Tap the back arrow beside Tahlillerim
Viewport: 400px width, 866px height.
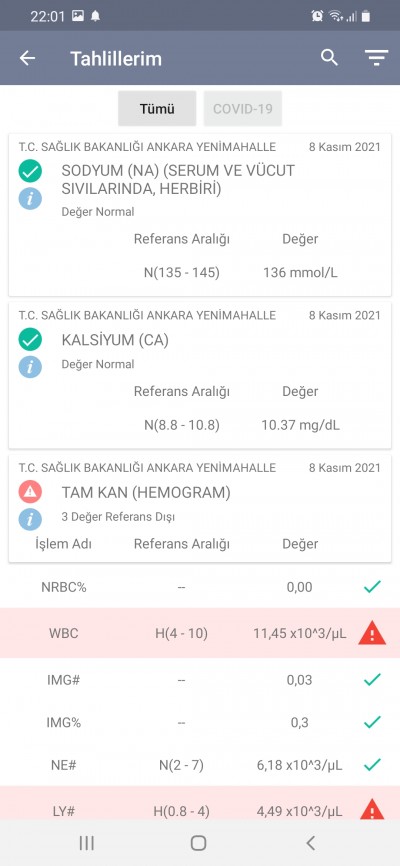click(27, 58)
